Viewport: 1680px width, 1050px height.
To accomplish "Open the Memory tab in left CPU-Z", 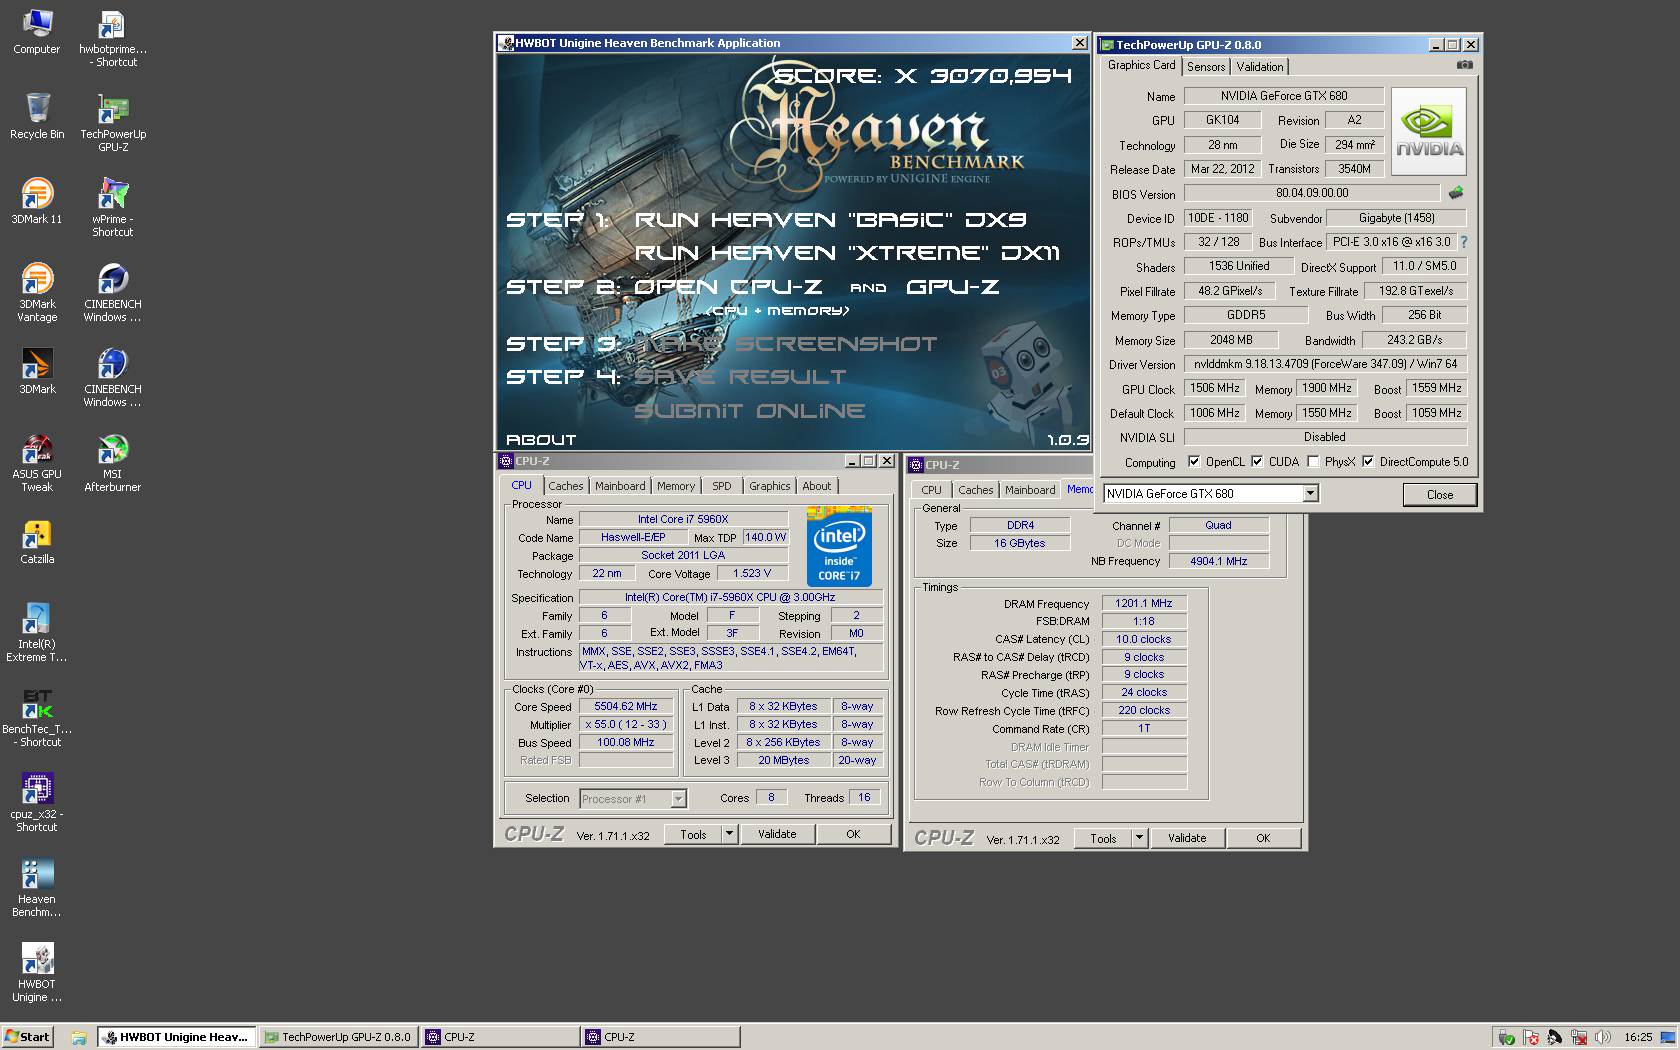I will (676, 486).
